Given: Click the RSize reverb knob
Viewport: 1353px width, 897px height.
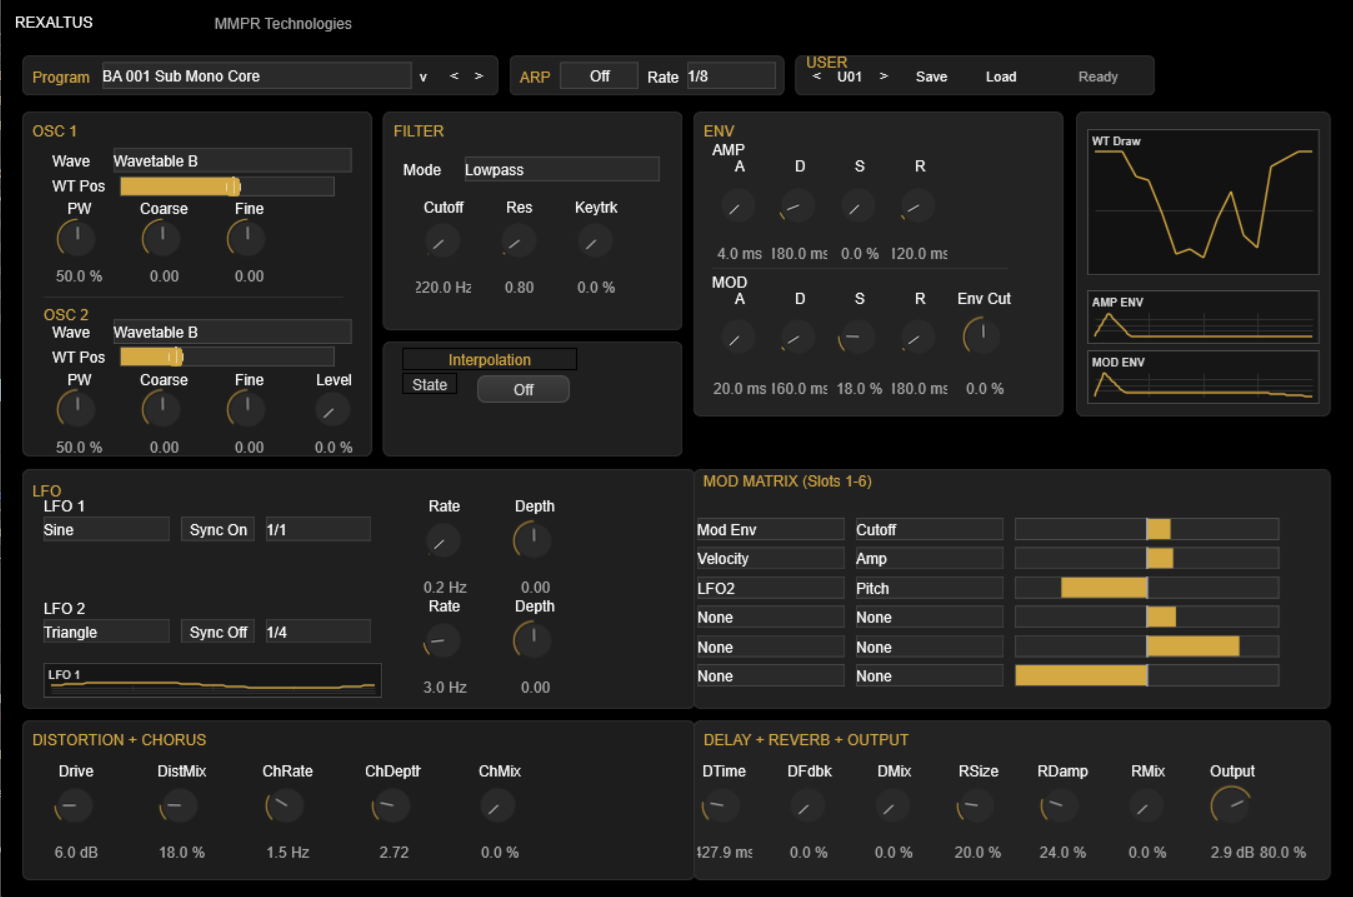Looking at the screenshot, I should pyautogui.click(x=972, y=805).
